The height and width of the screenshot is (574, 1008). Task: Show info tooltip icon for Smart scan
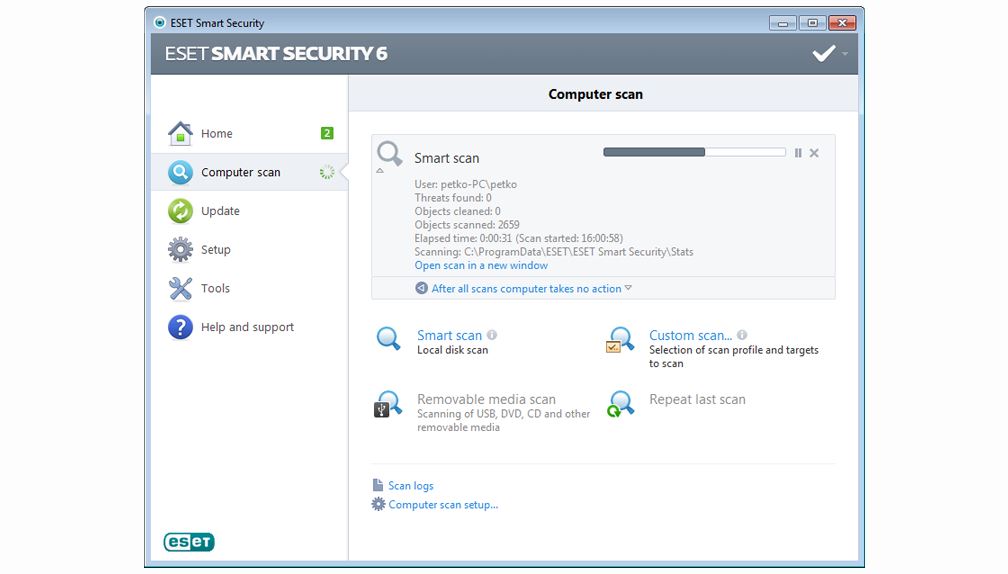point(492,335)
